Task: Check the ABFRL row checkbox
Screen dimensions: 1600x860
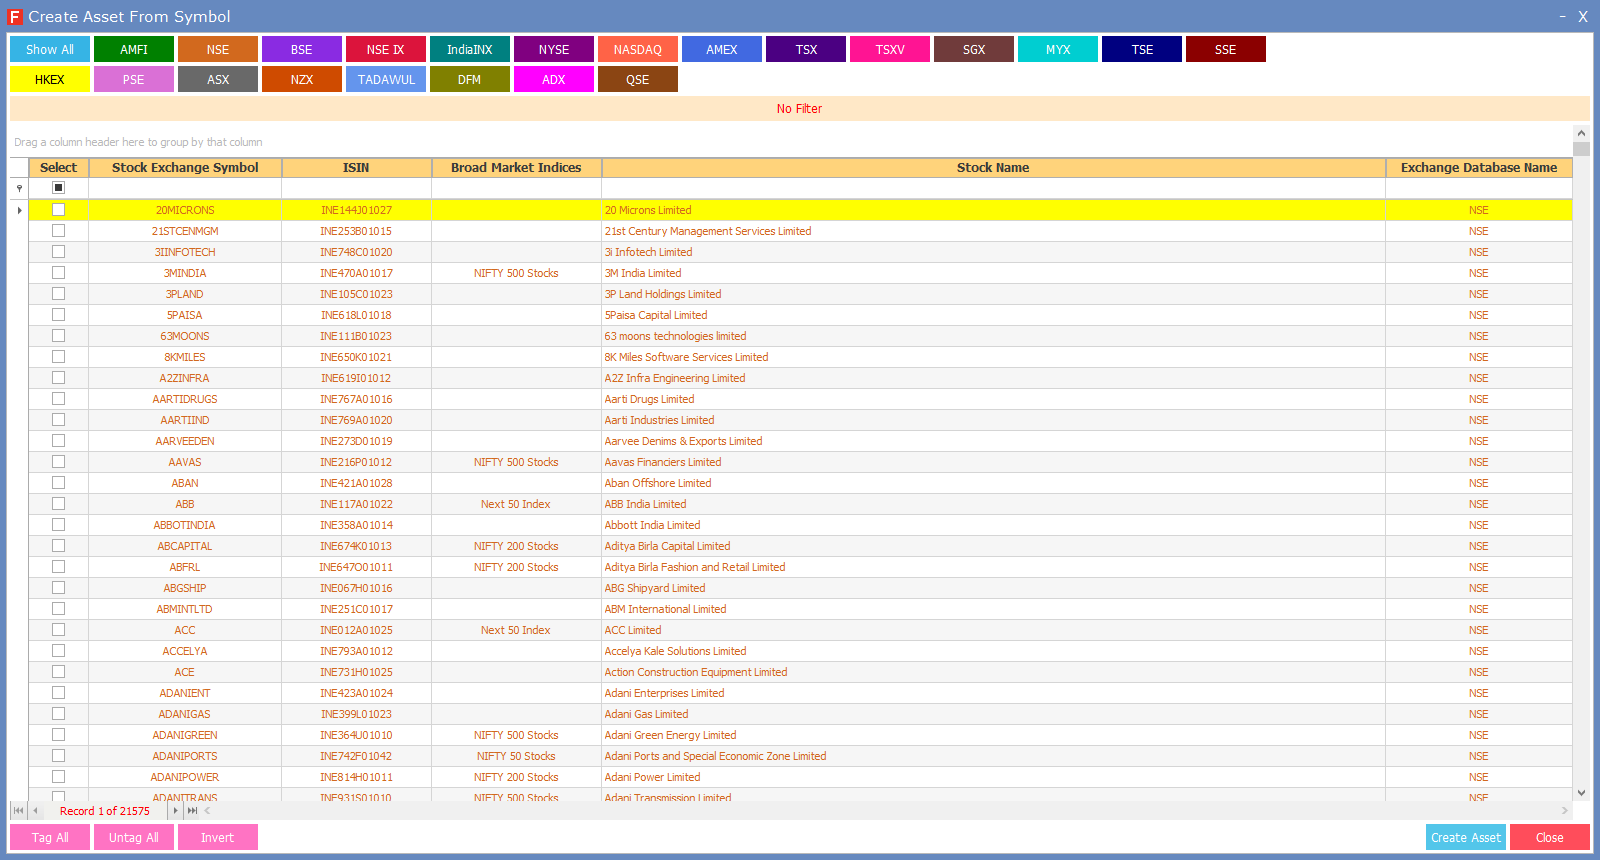Action: coord(58,567)
